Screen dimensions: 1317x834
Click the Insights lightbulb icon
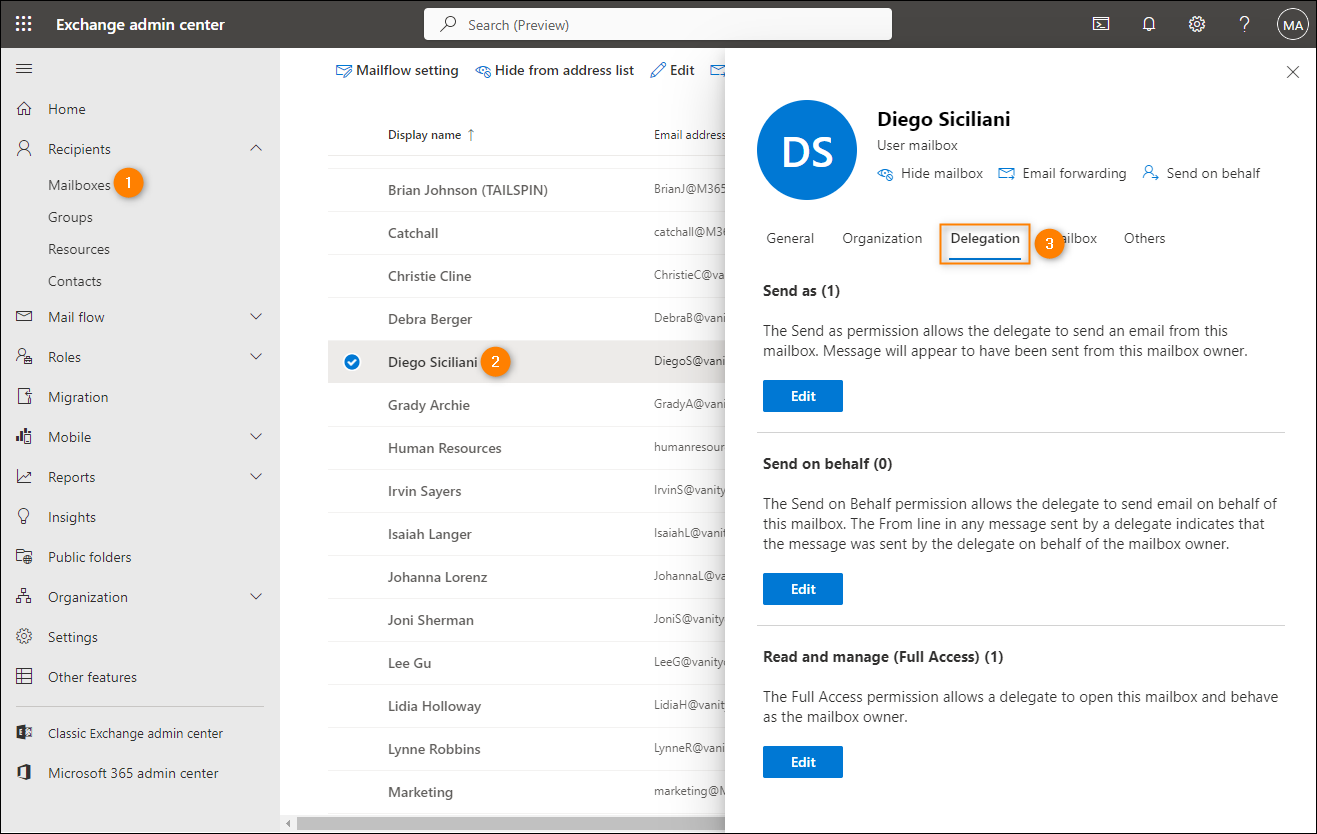25,517
